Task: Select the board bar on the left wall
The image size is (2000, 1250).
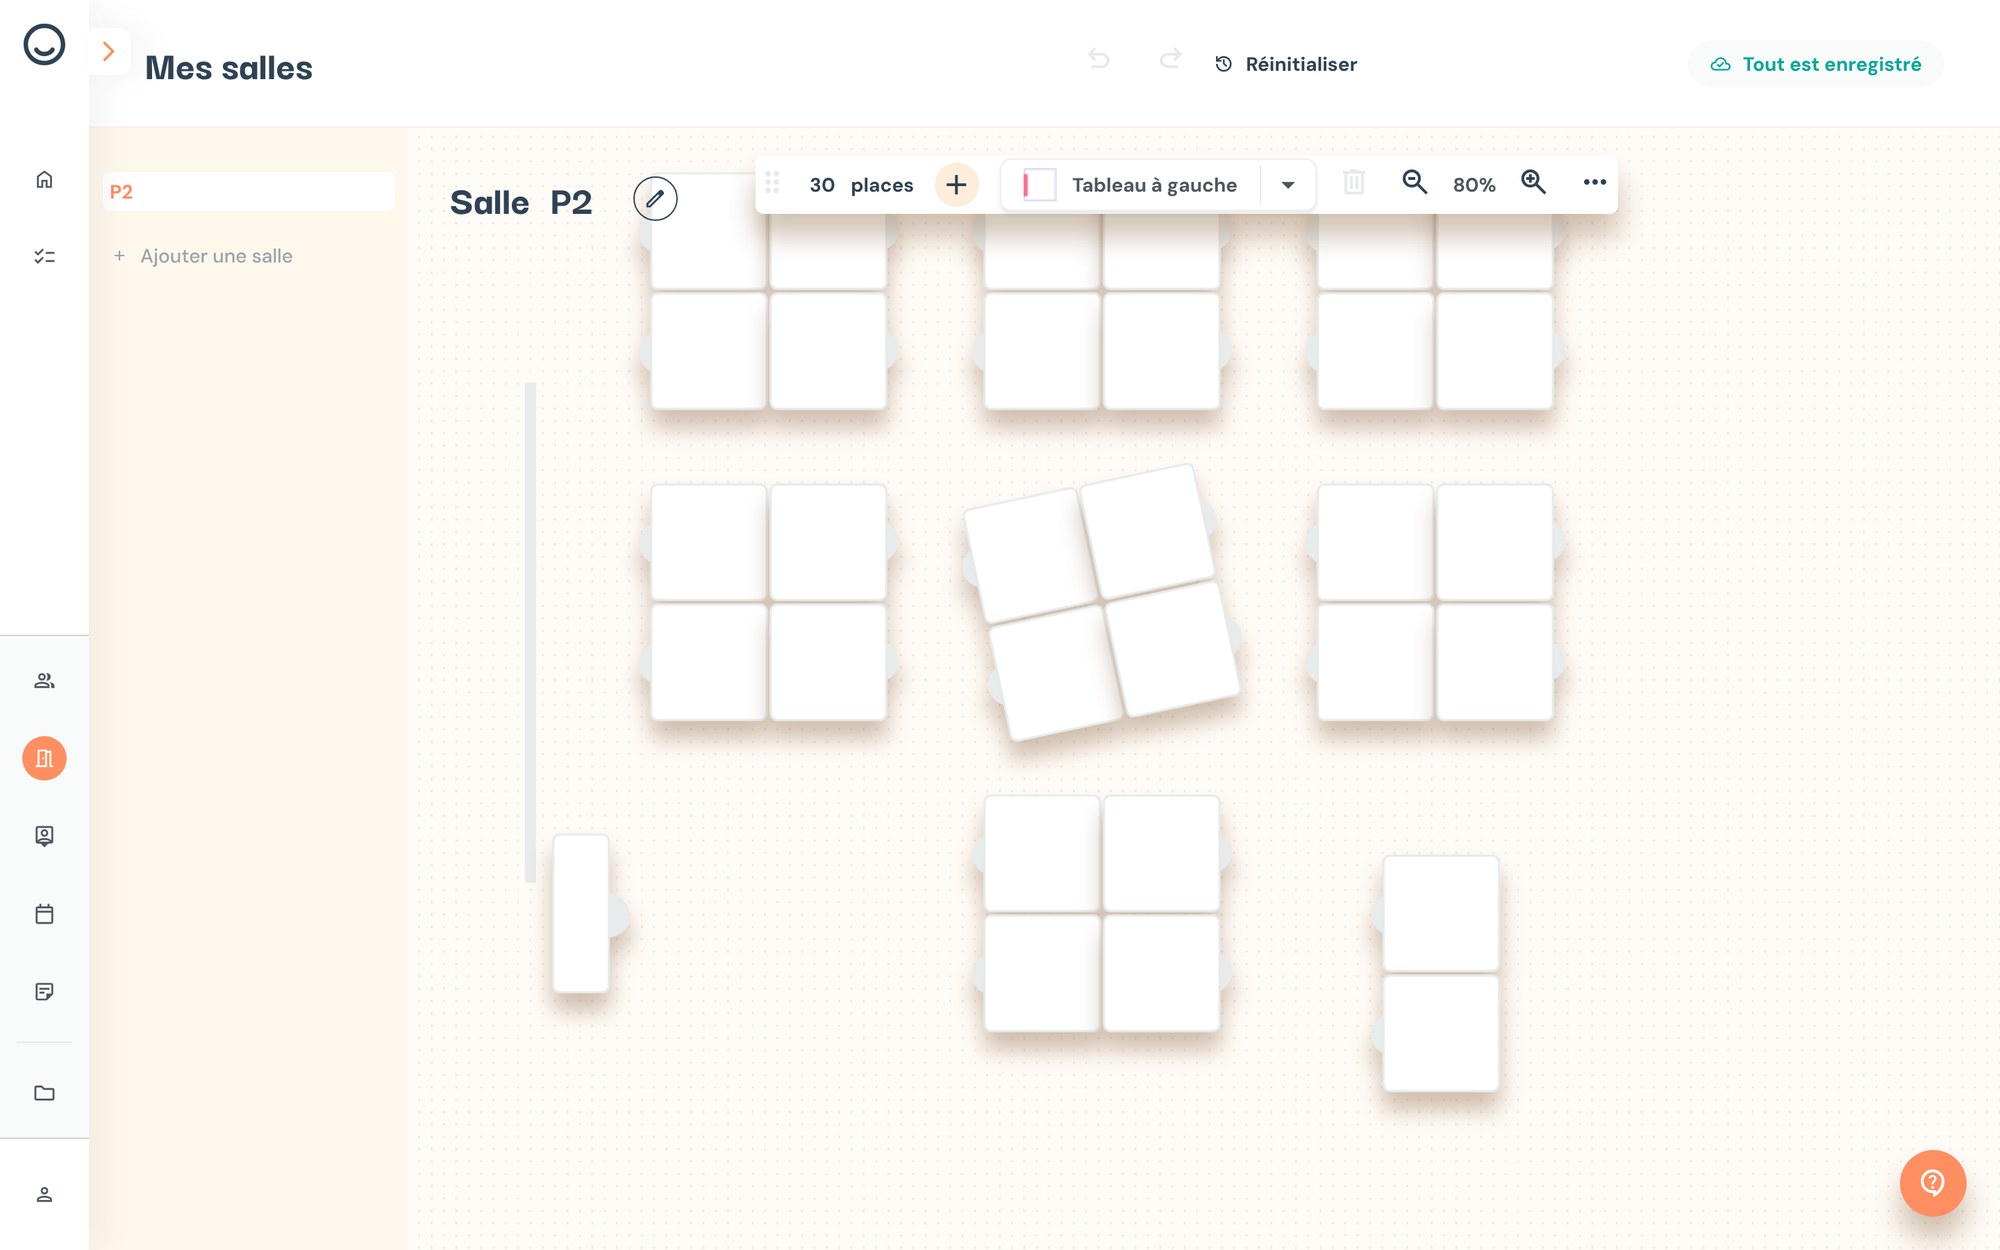Action: click(x=530, y=632)
